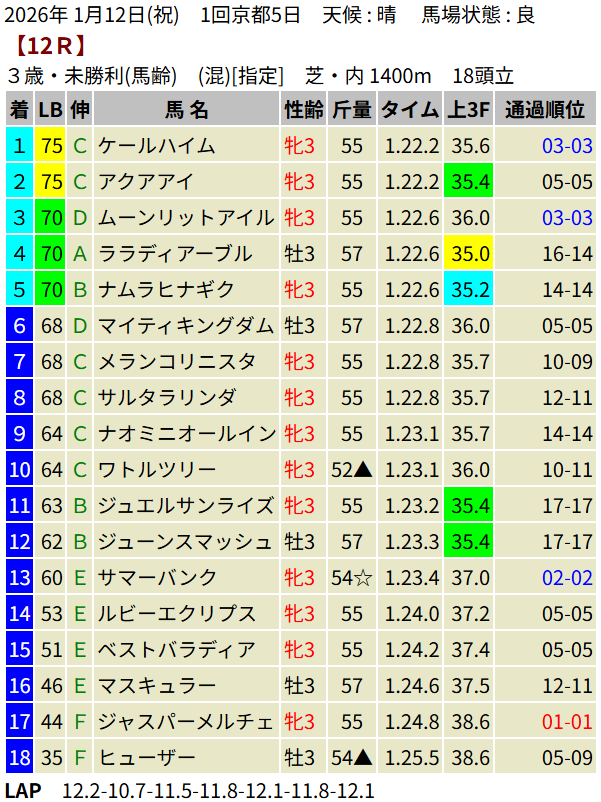Click the cyan-highlighted 35.2 last-3F cell
The width and height of the screenshot is (601, 802).
tap(470, 290)
